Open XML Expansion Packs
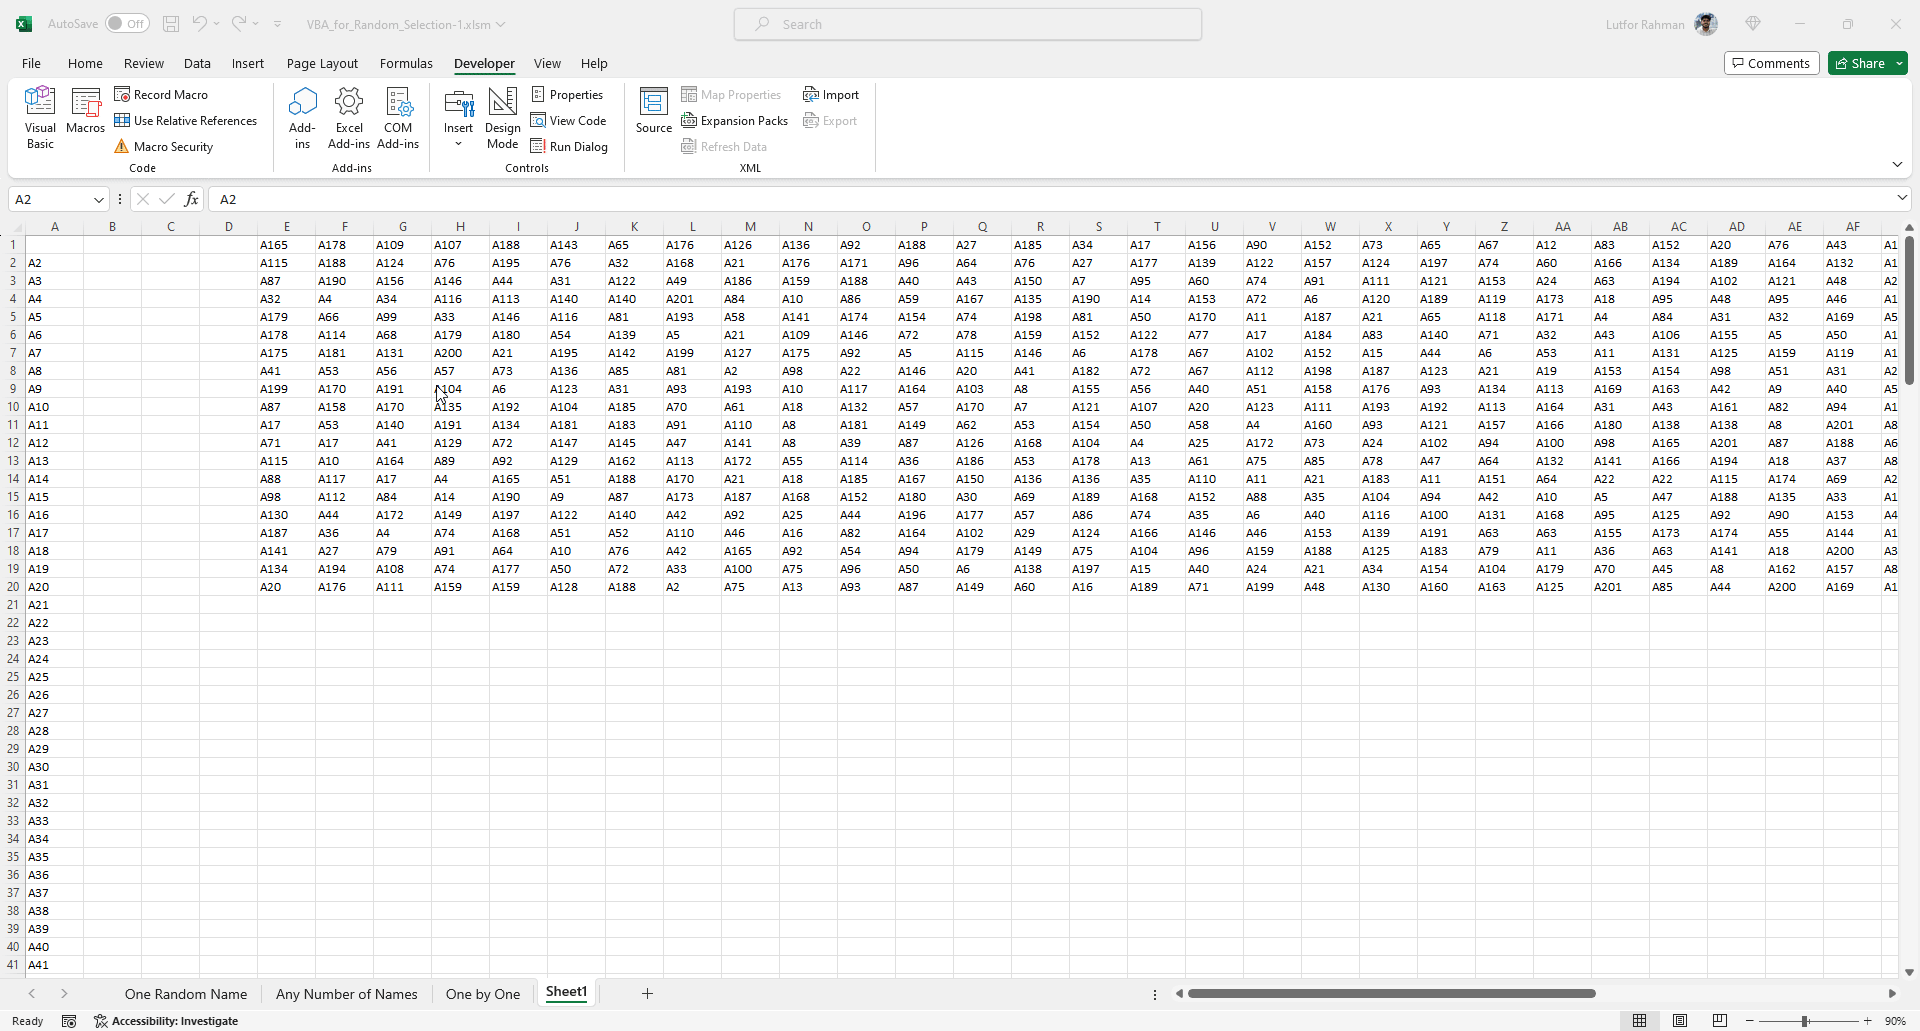Image resolution: width=1920 pixels, height=1031 pixels. (x=734, y=120)
